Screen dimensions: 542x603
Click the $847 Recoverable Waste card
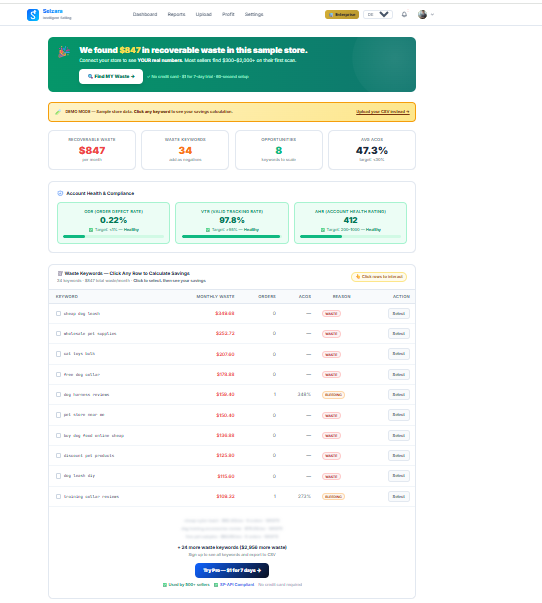tap(92, 150)
